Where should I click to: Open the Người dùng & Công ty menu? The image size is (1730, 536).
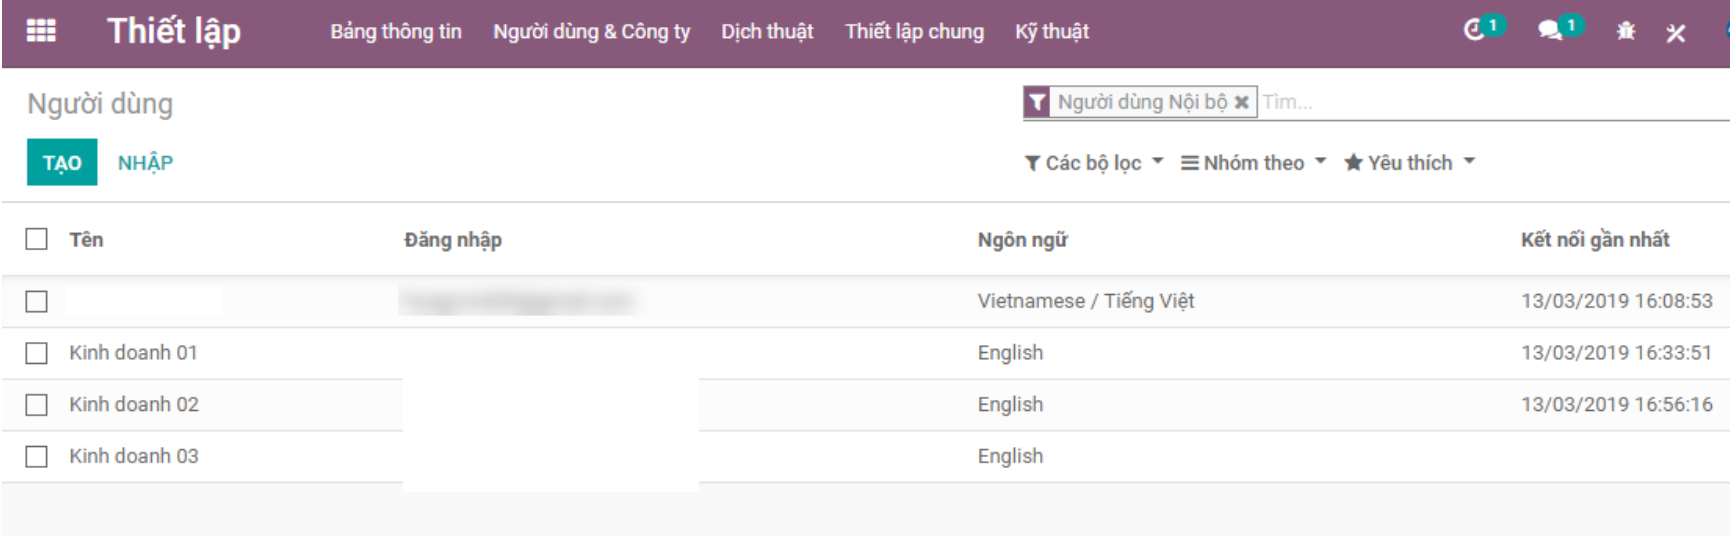(591, 32)
